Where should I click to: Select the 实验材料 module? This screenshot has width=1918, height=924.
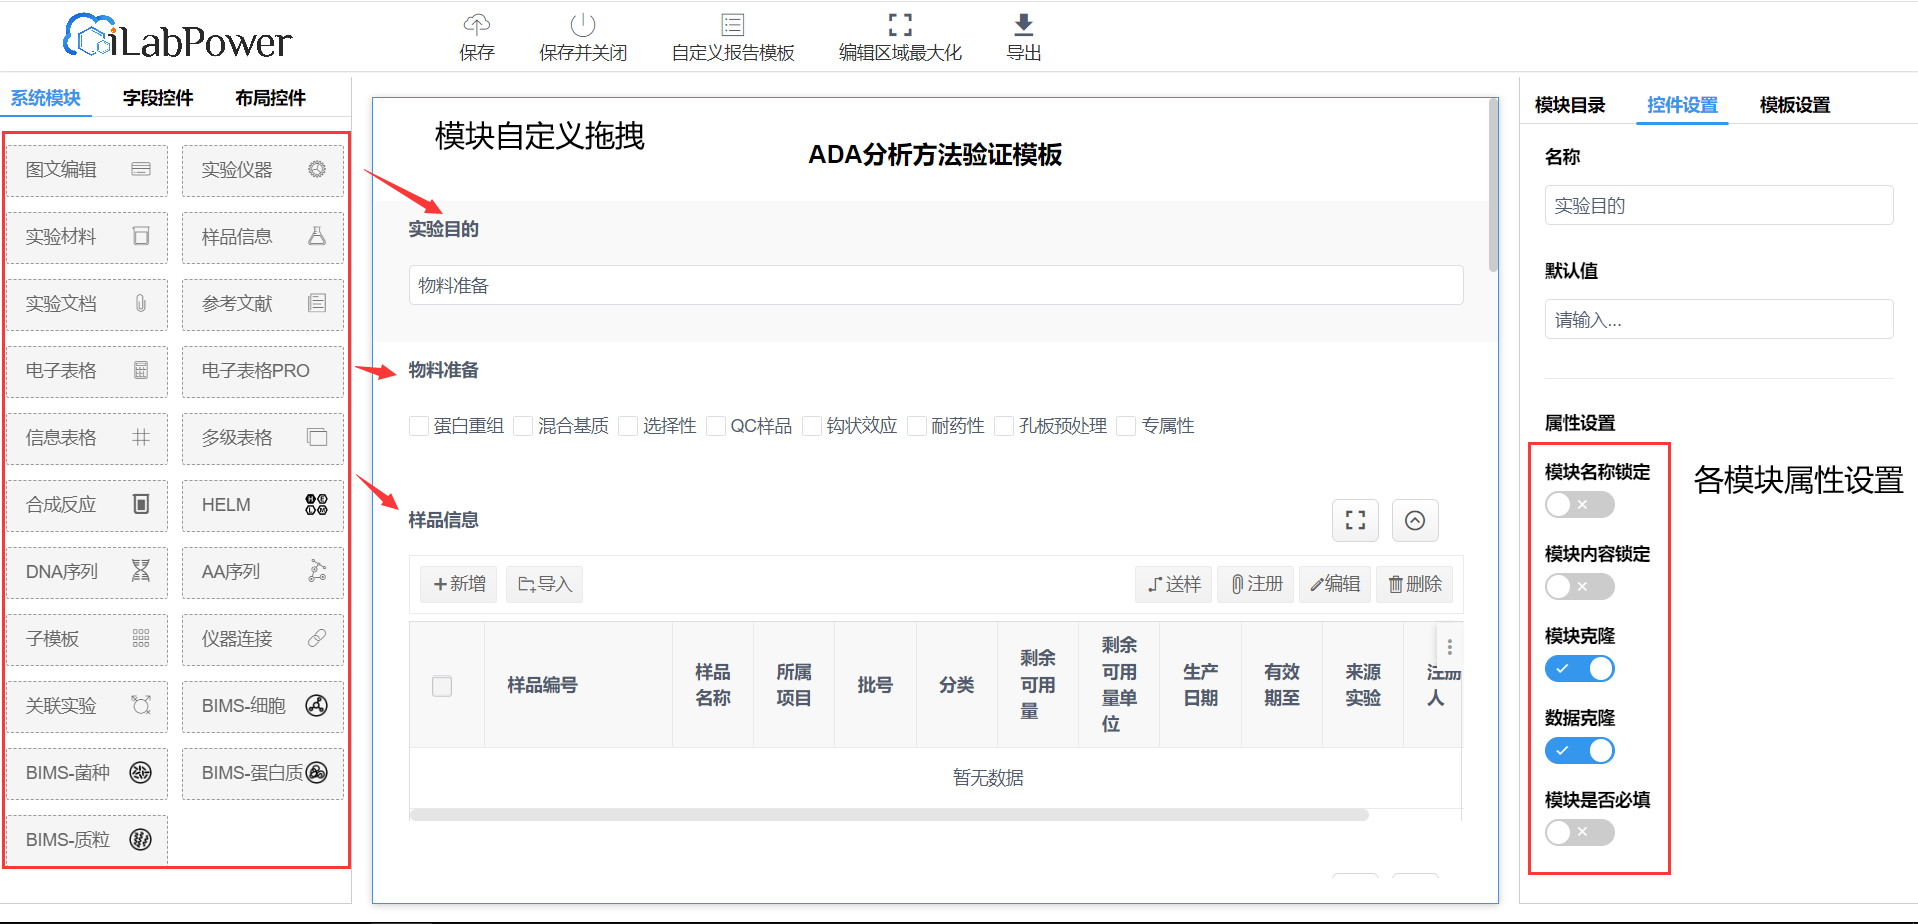(x=88, y=237)
